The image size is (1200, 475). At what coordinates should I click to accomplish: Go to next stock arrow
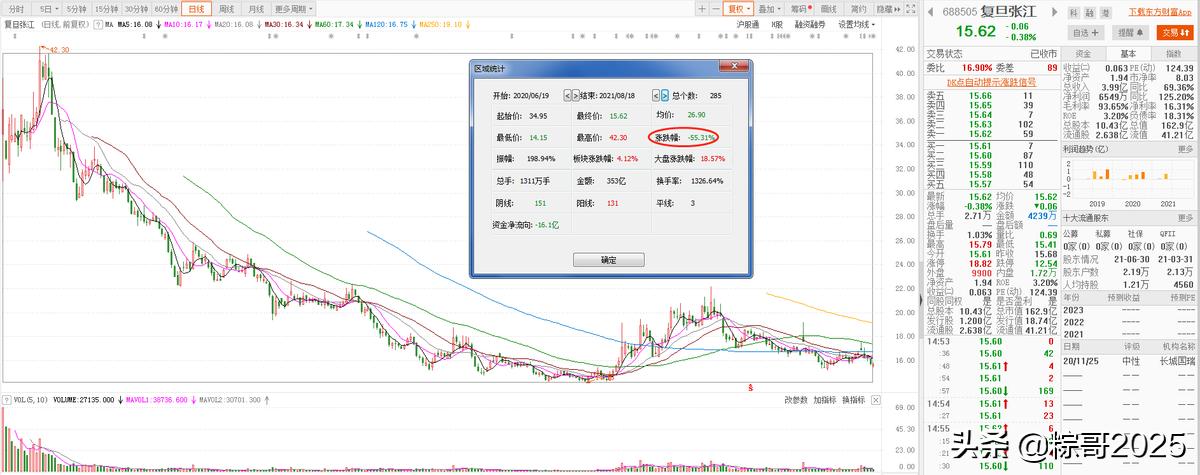click(1055, 11)
